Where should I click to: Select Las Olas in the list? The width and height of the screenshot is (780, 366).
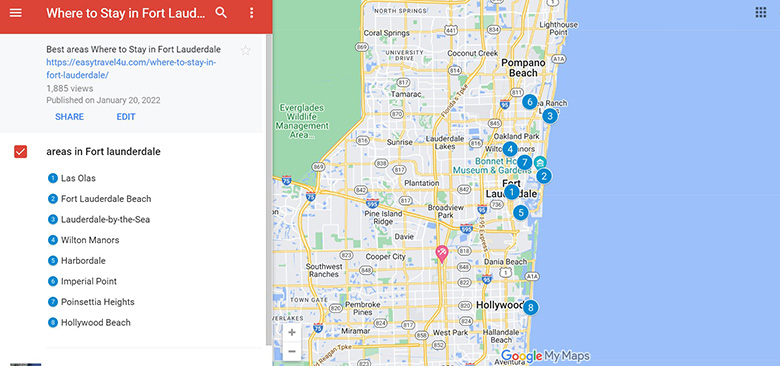click(x=78, y=178)
